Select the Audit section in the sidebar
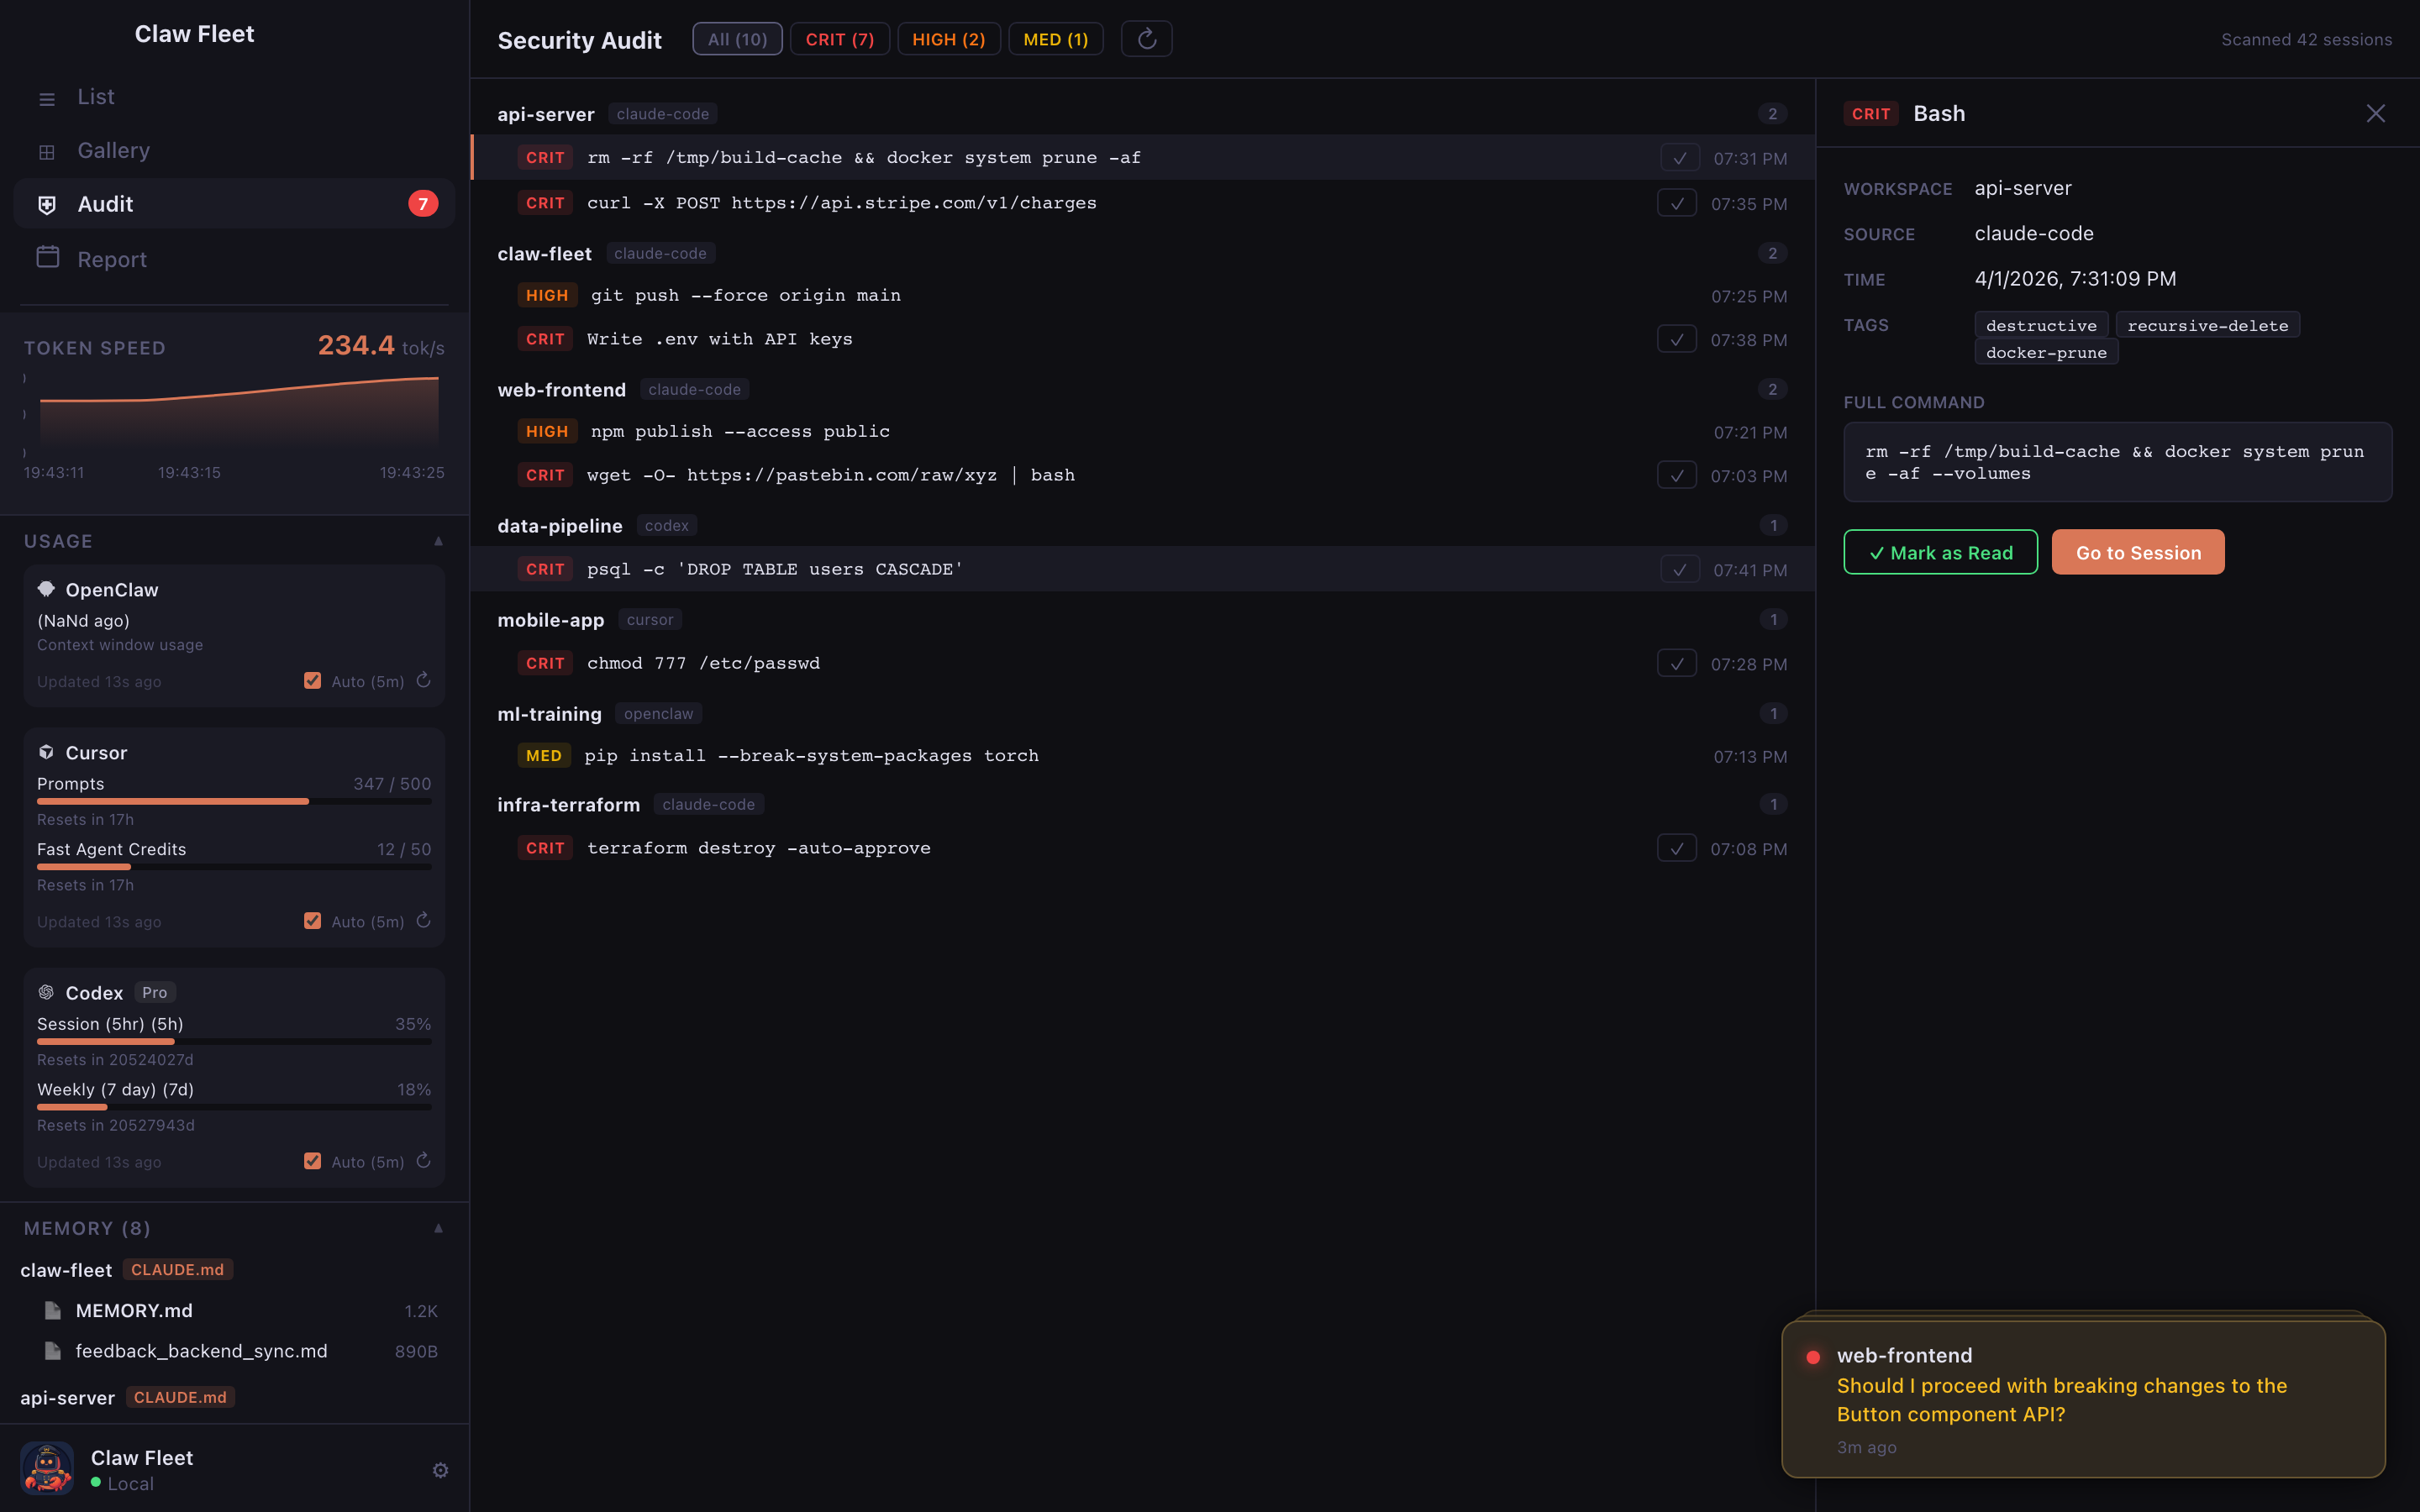The height and width of the screenshot is (1512, 2420). point(105,203)
